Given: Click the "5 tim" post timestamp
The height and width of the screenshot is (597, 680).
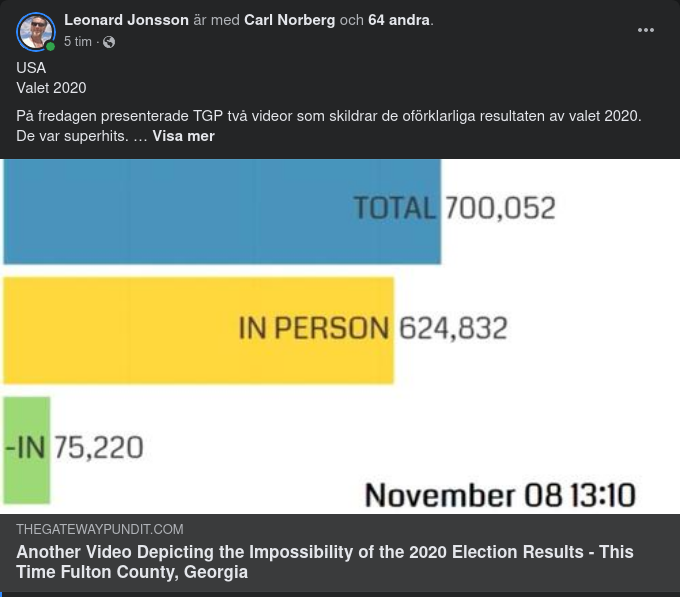Looking at the screenshot, I should click(78, 42).
